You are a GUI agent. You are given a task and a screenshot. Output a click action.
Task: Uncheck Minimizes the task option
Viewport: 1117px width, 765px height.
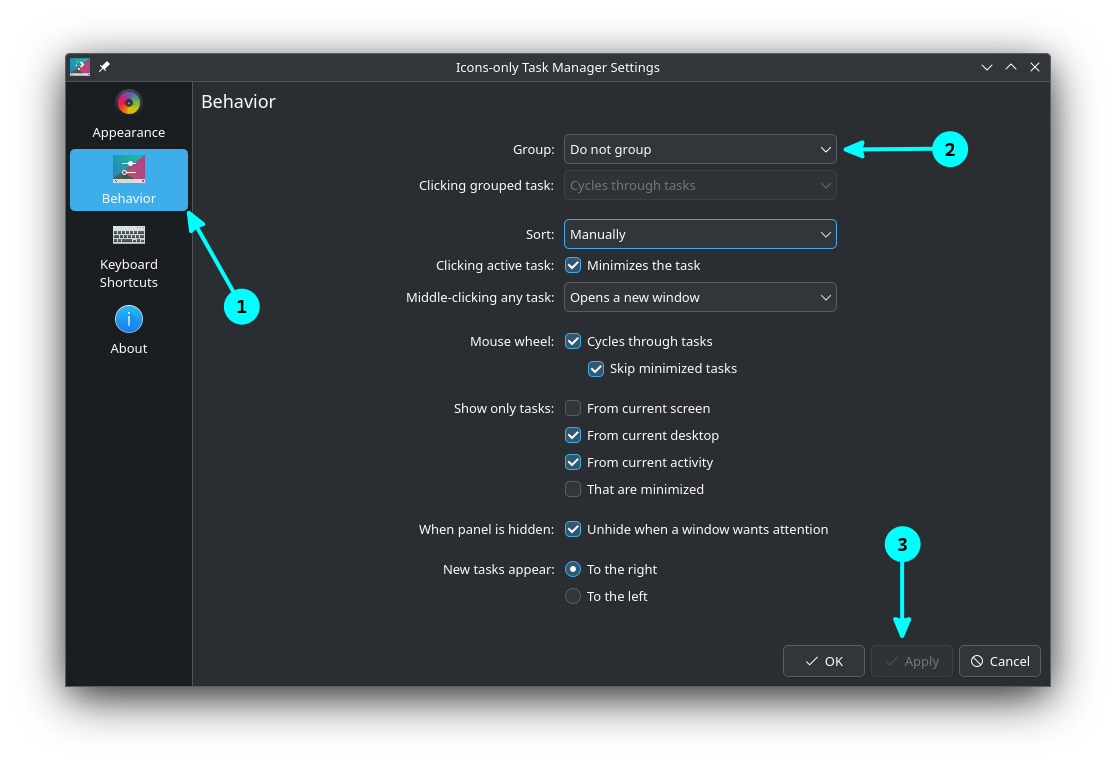click(x=573, y=265)
